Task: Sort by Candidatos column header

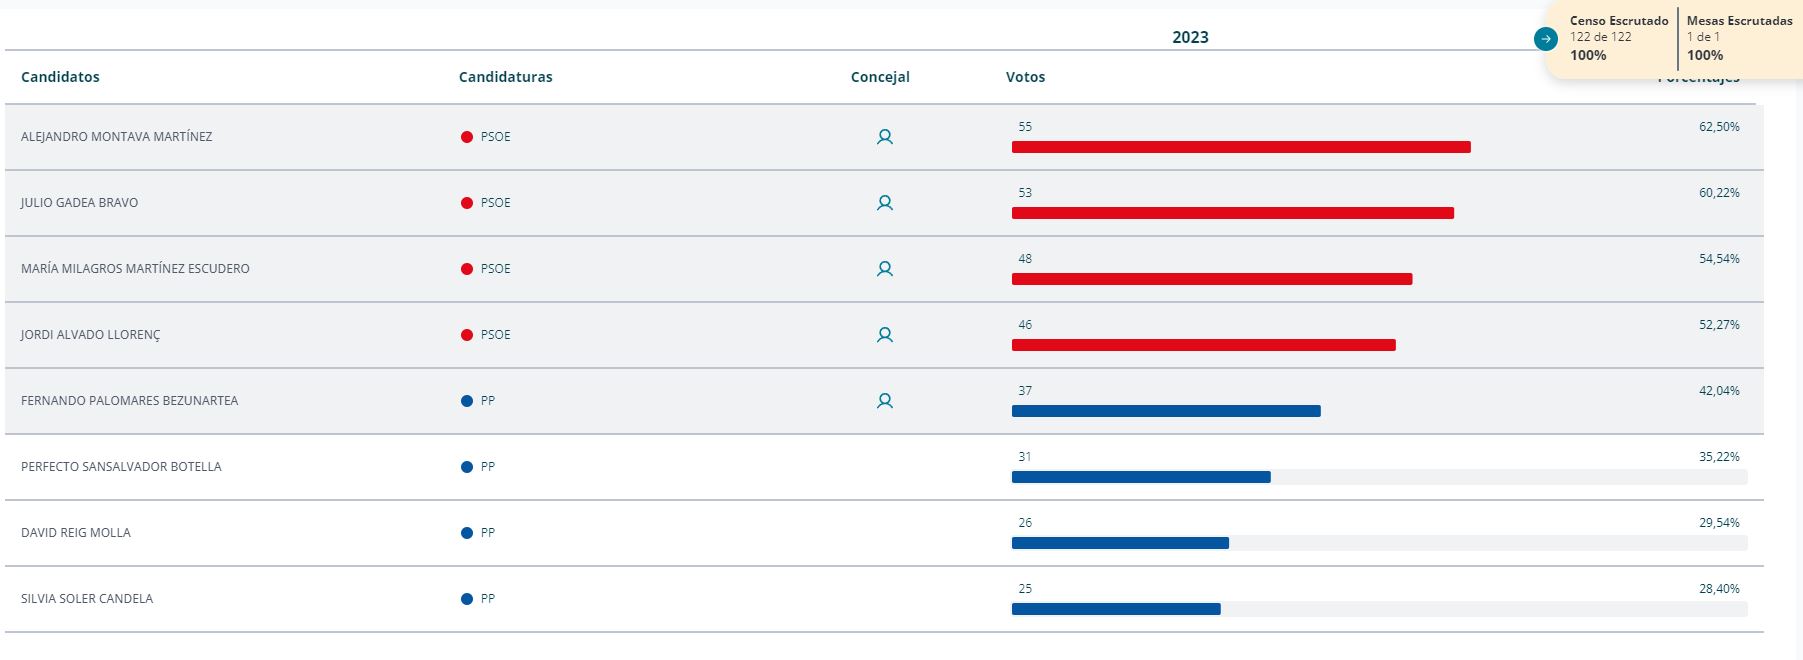Action: (x=60, y=77)
